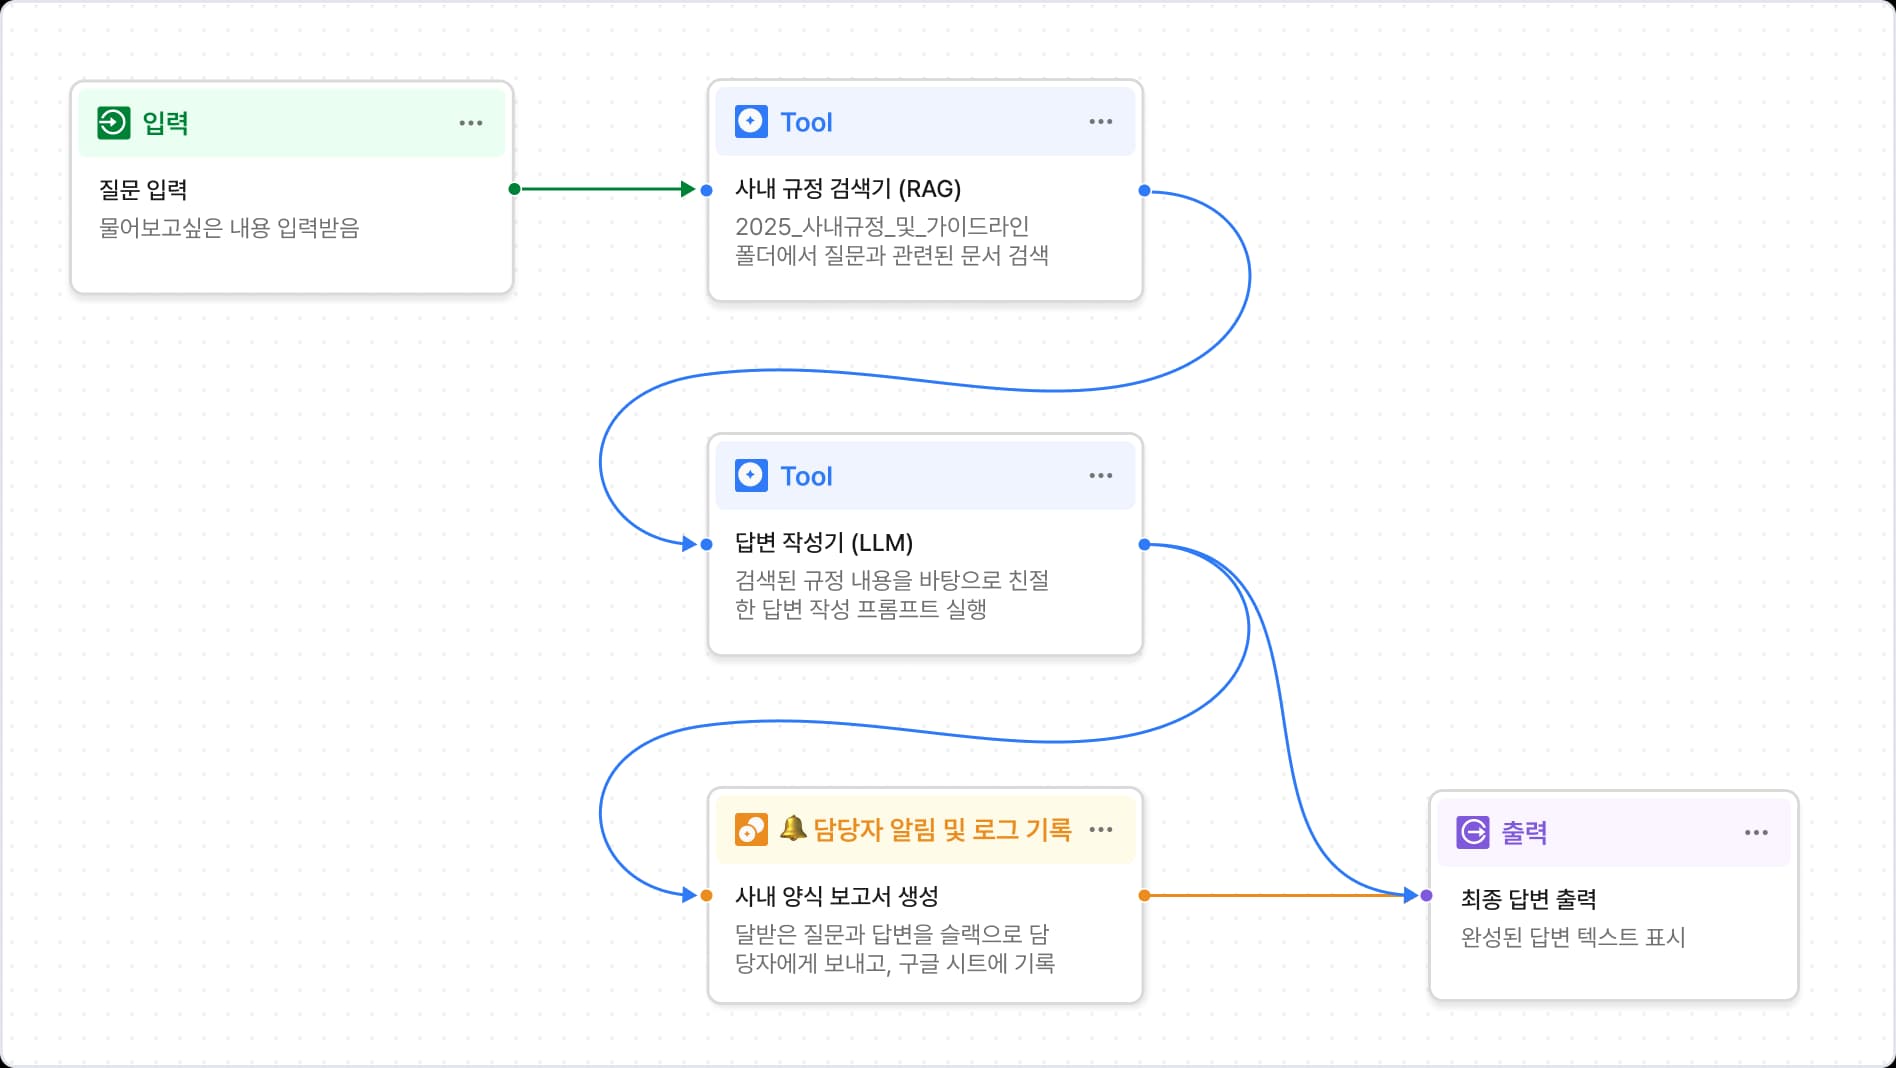
Task: Select the 답변 작성기 (LLM) title
Action: (823, 543)
